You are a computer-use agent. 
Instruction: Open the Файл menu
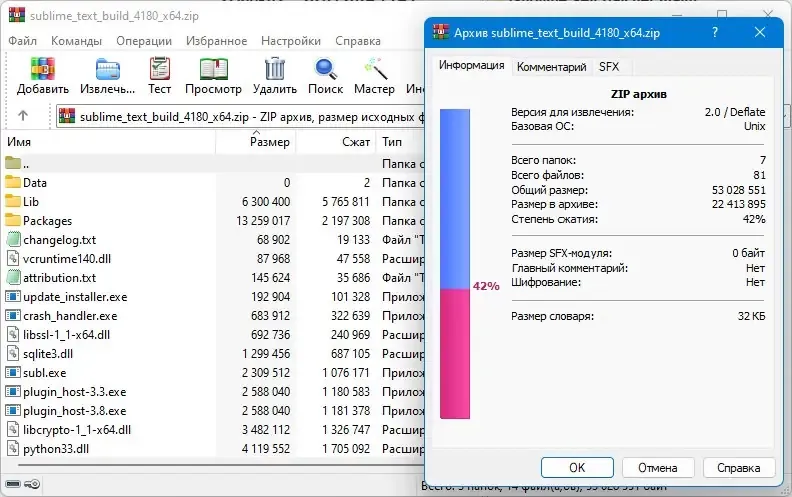click(22, 41)
